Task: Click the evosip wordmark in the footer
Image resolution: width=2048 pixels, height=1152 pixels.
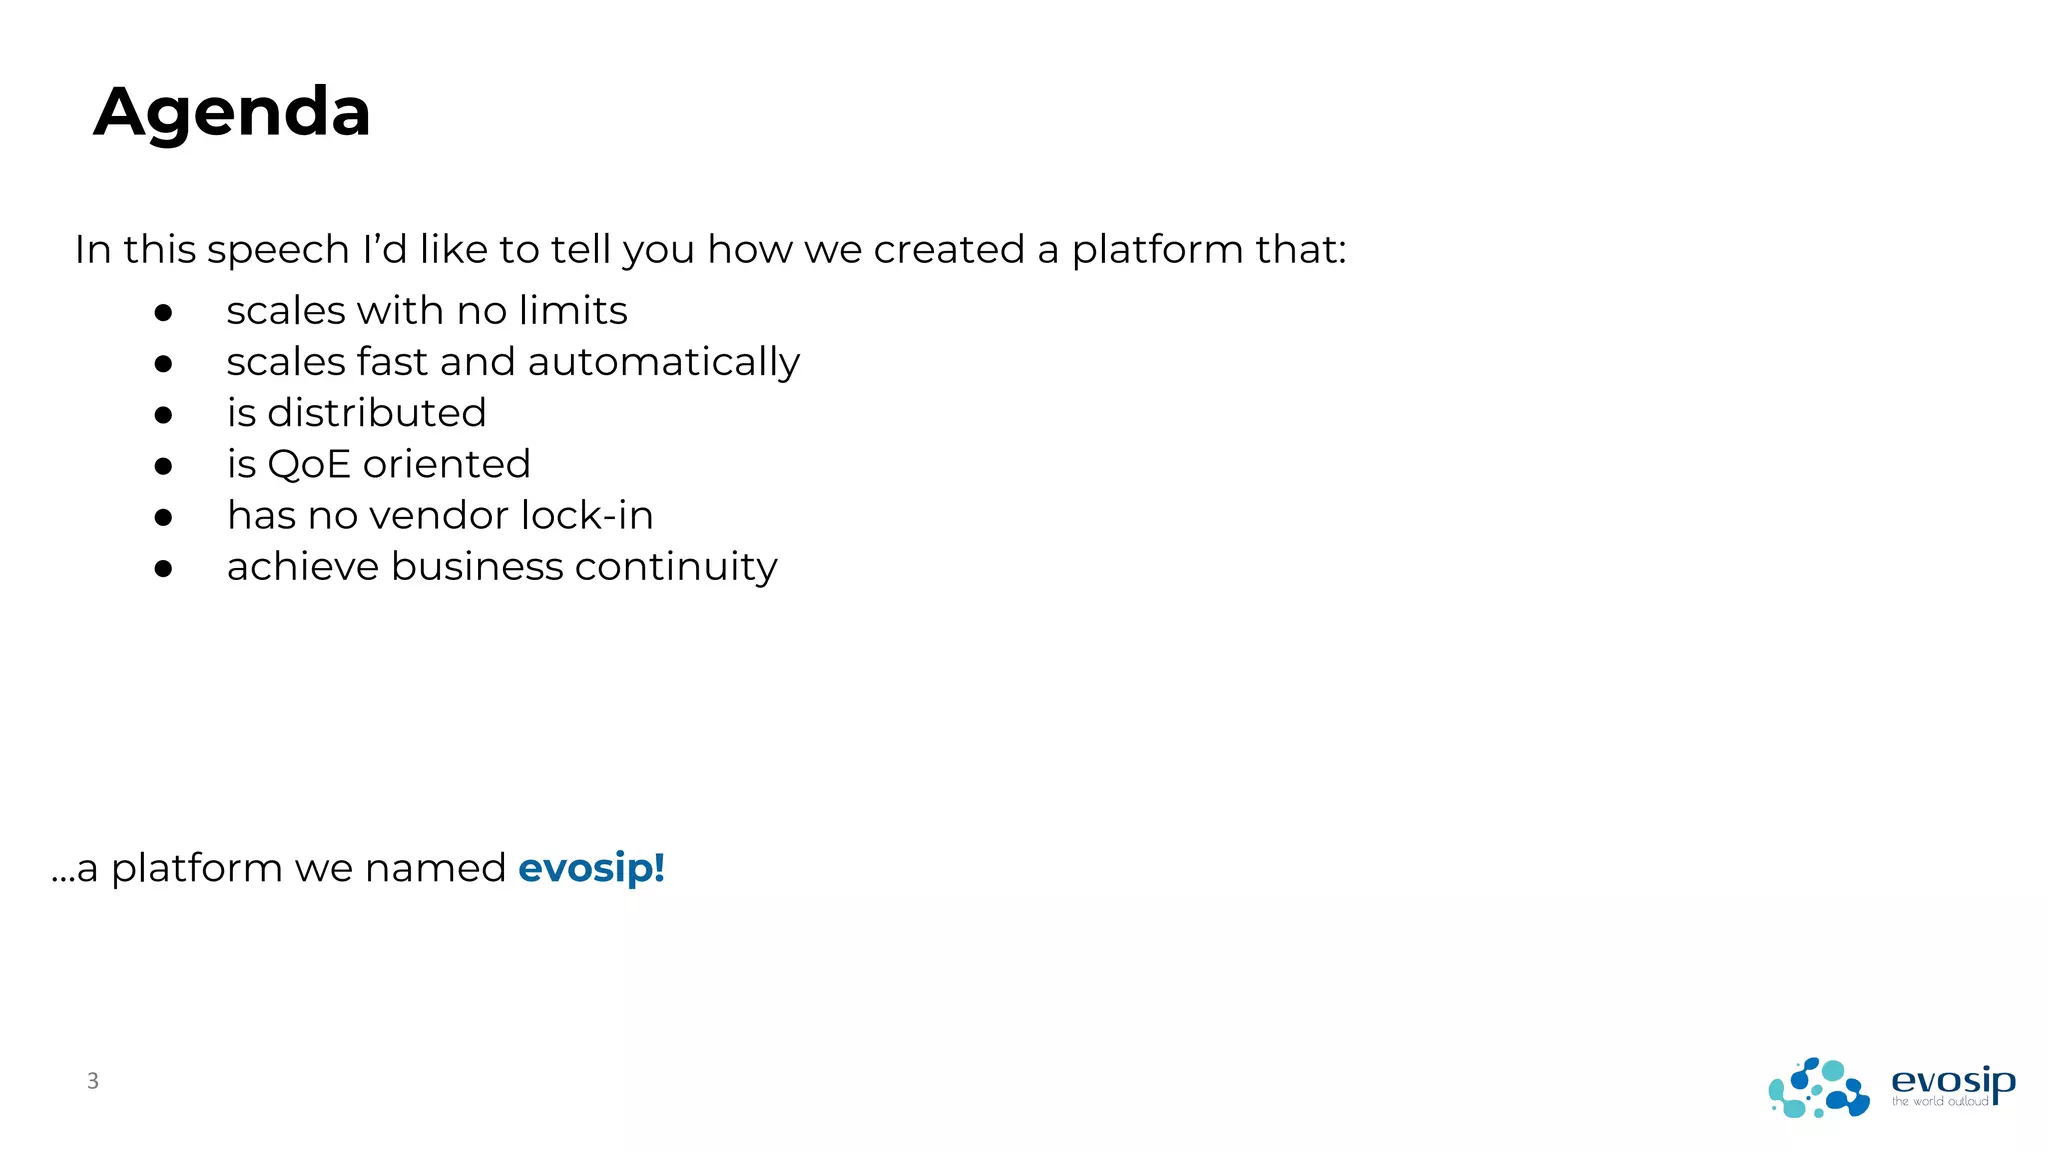Action: (1952, 1080)
